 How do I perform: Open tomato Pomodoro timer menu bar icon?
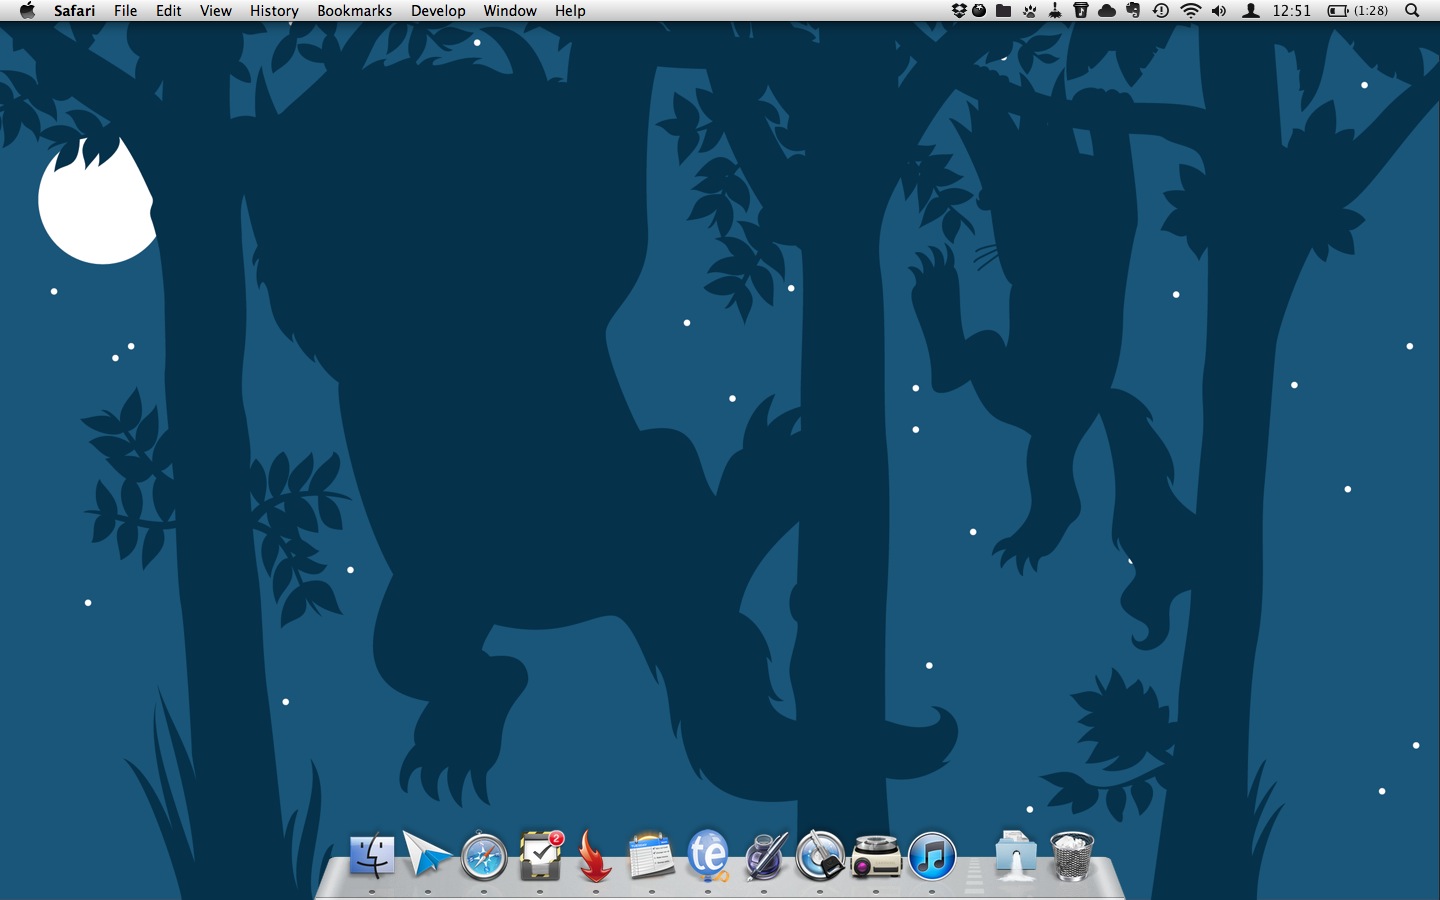pos(979,11)
